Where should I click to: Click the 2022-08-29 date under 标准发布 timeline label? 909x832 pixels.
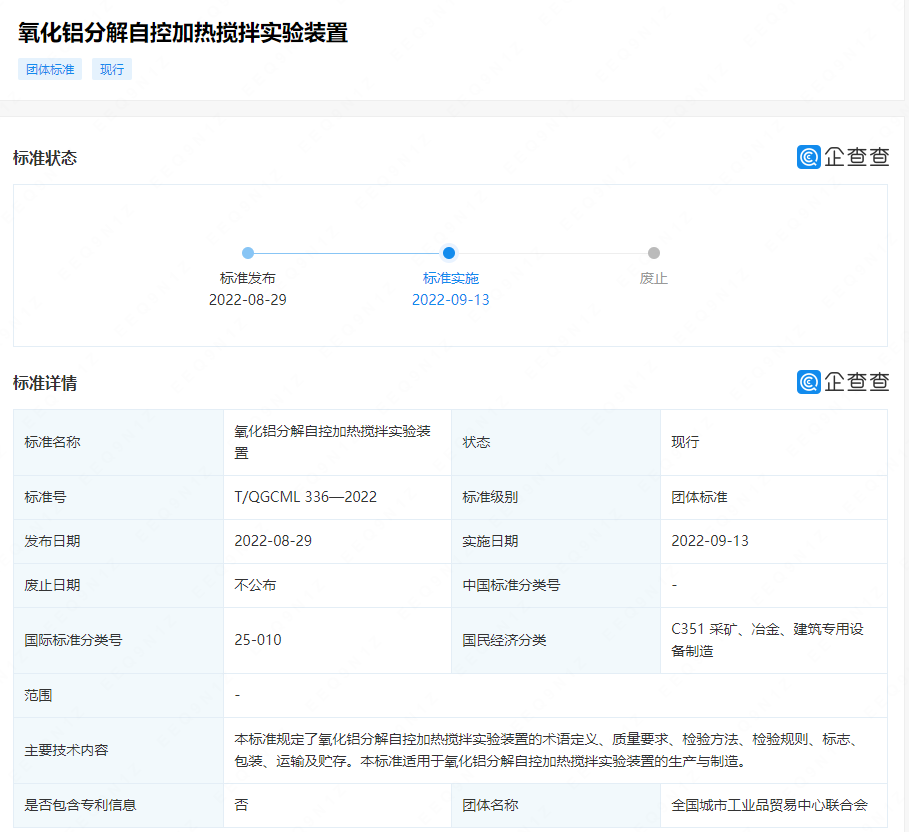tap(248, 300)
